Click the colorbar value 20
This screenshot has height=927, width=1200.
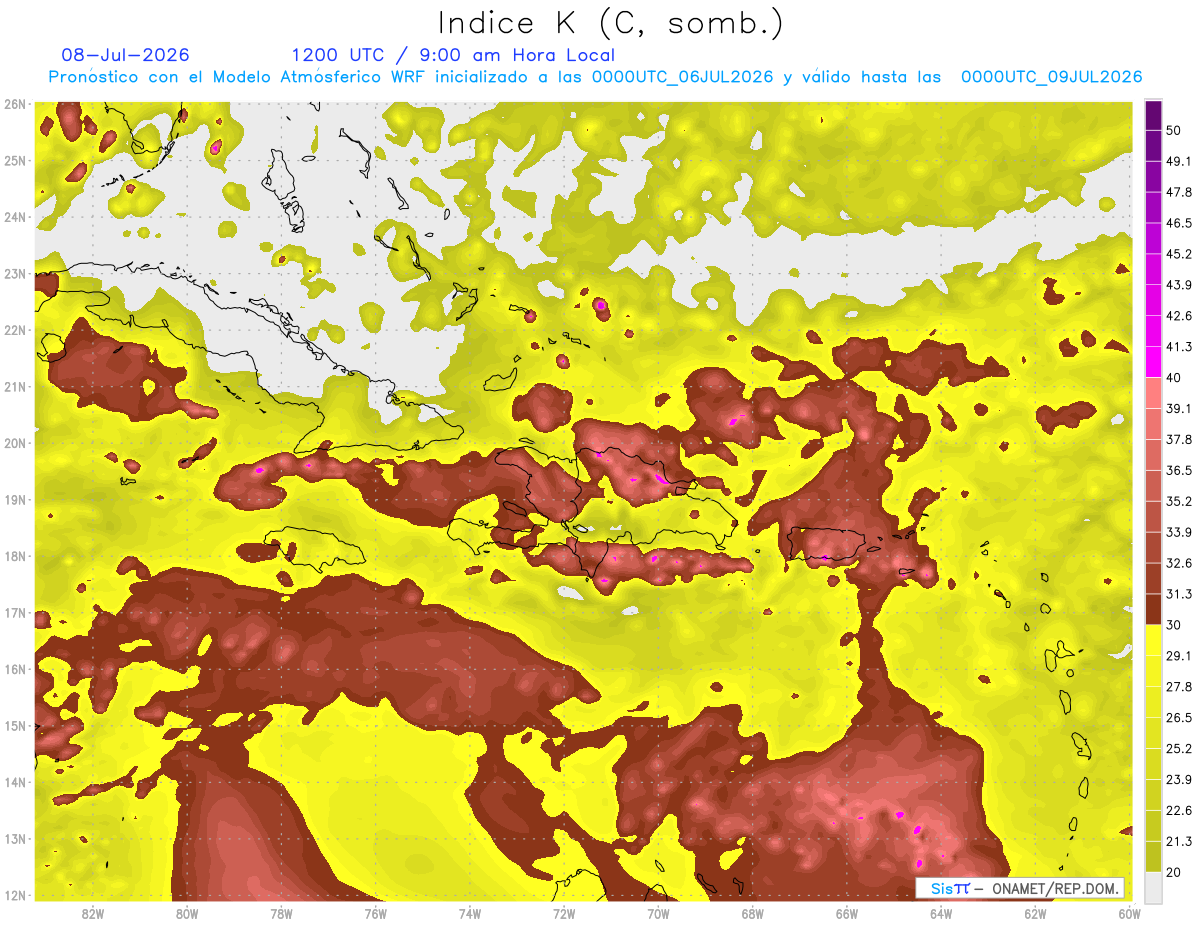(x=1174, y=872)
